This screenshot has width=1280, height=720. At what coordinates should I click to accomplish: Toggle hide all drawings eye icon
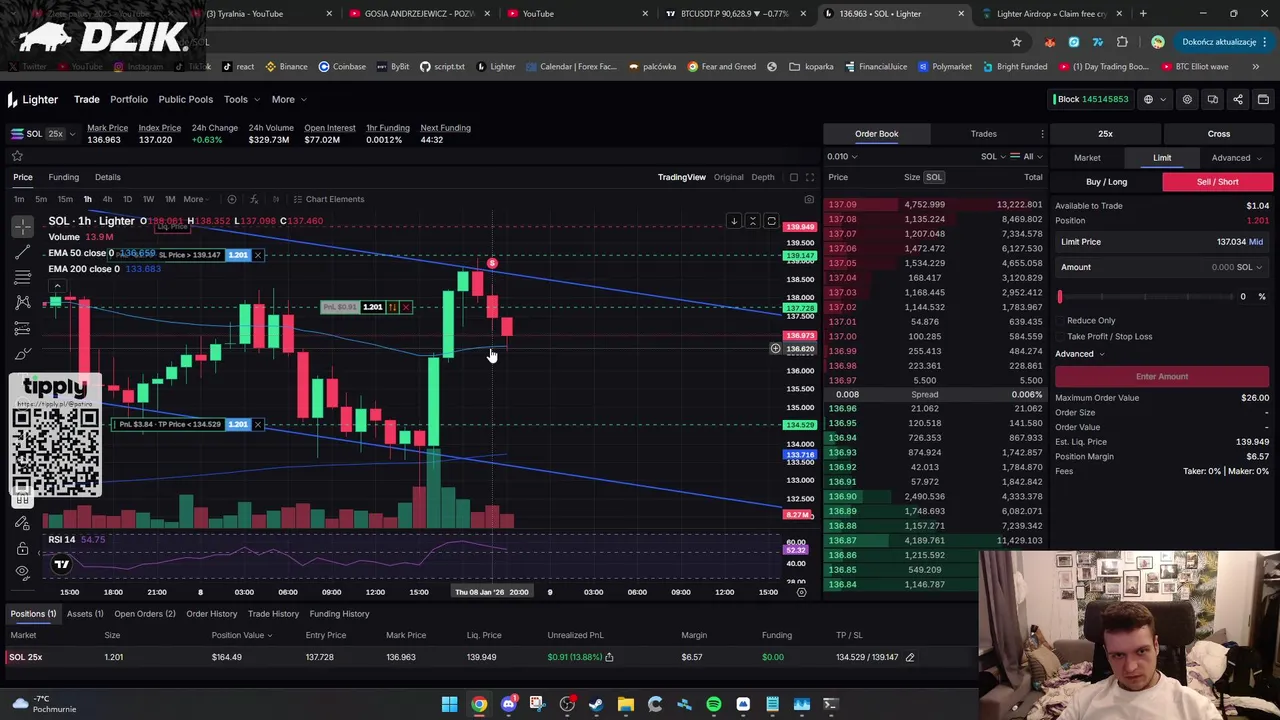[x=22, y=572]
